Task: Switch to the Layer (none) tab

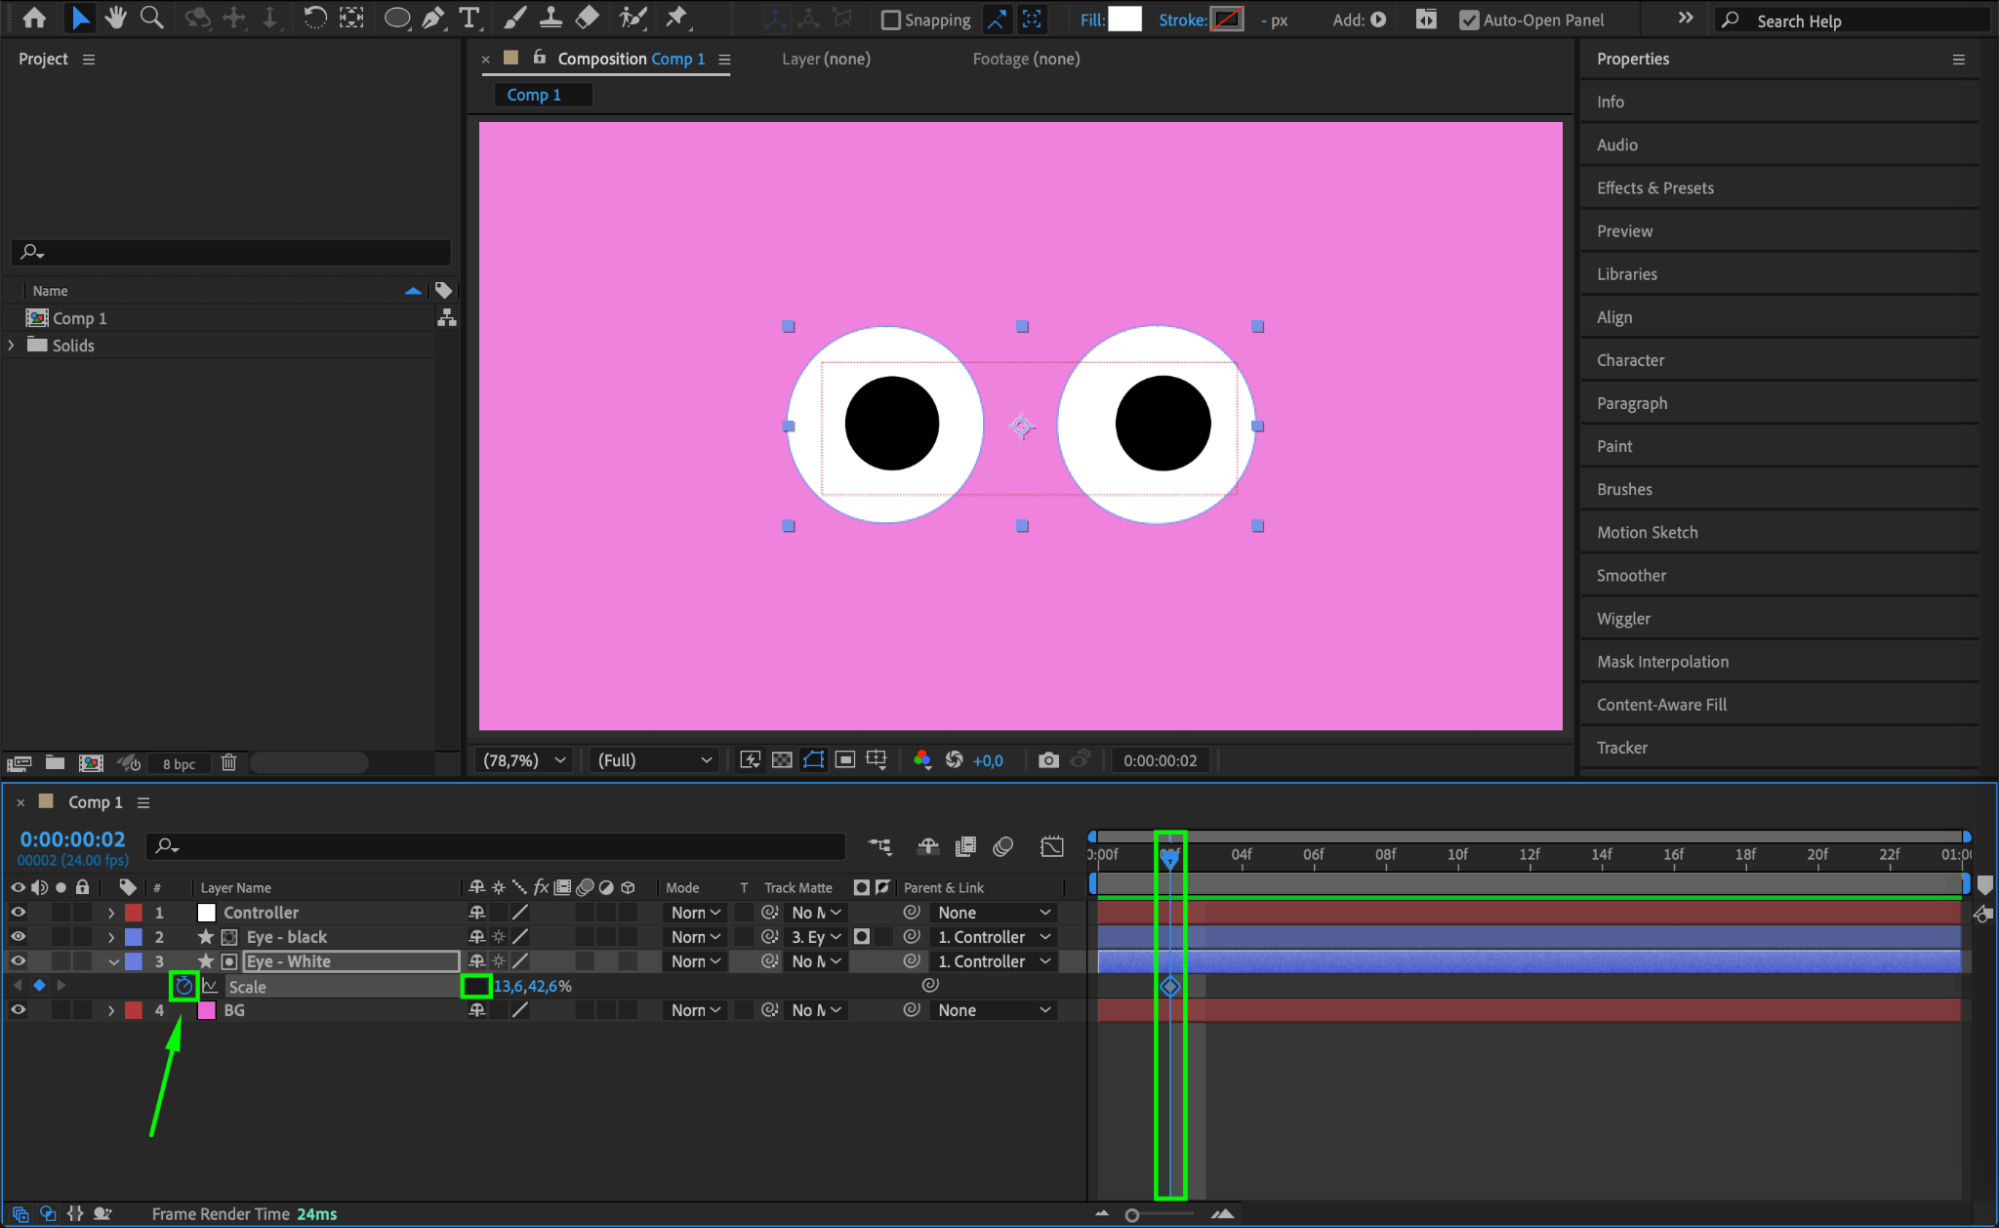Action: point(826,59)
